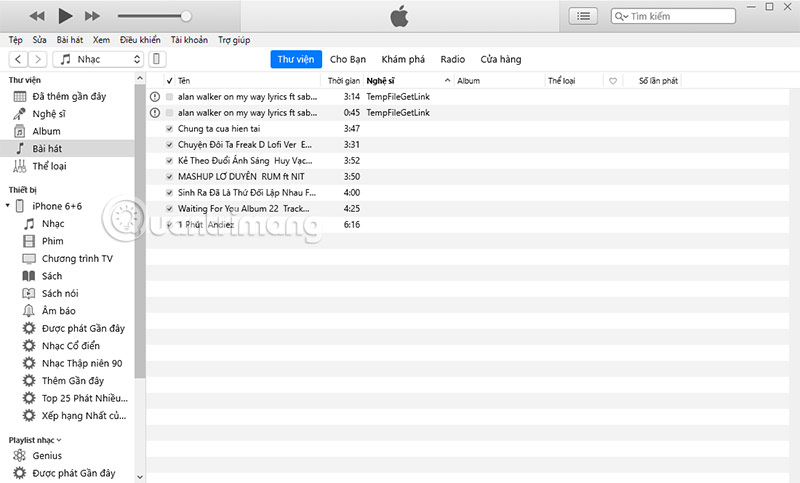
Task: Open Thêm Gần đây playlist
Action: (73, 380)
